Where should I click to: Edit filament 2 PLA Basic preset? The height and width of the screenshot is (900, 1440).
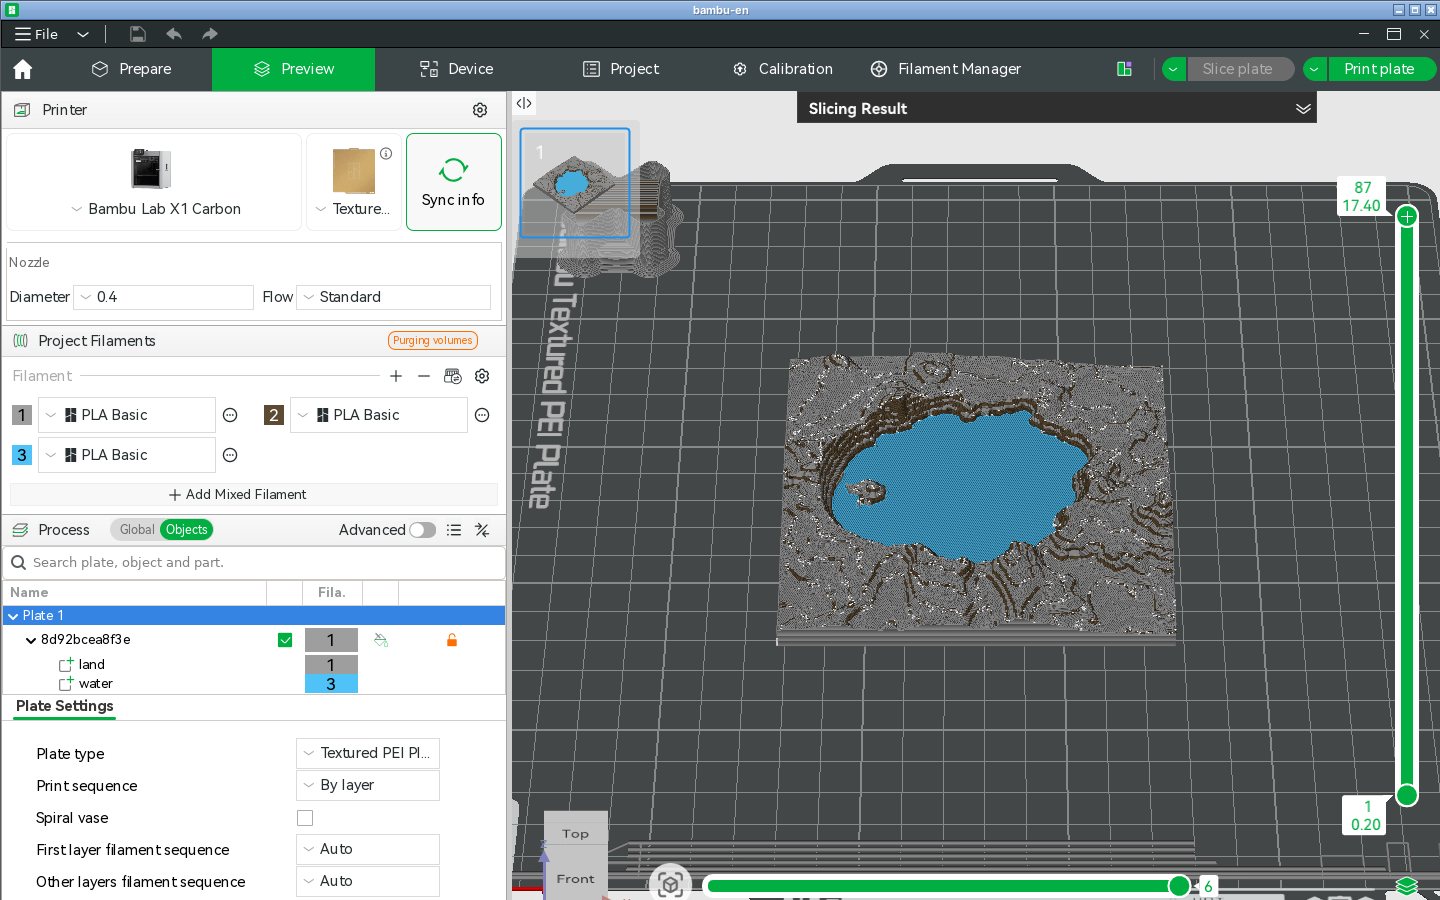coord(482,415)
